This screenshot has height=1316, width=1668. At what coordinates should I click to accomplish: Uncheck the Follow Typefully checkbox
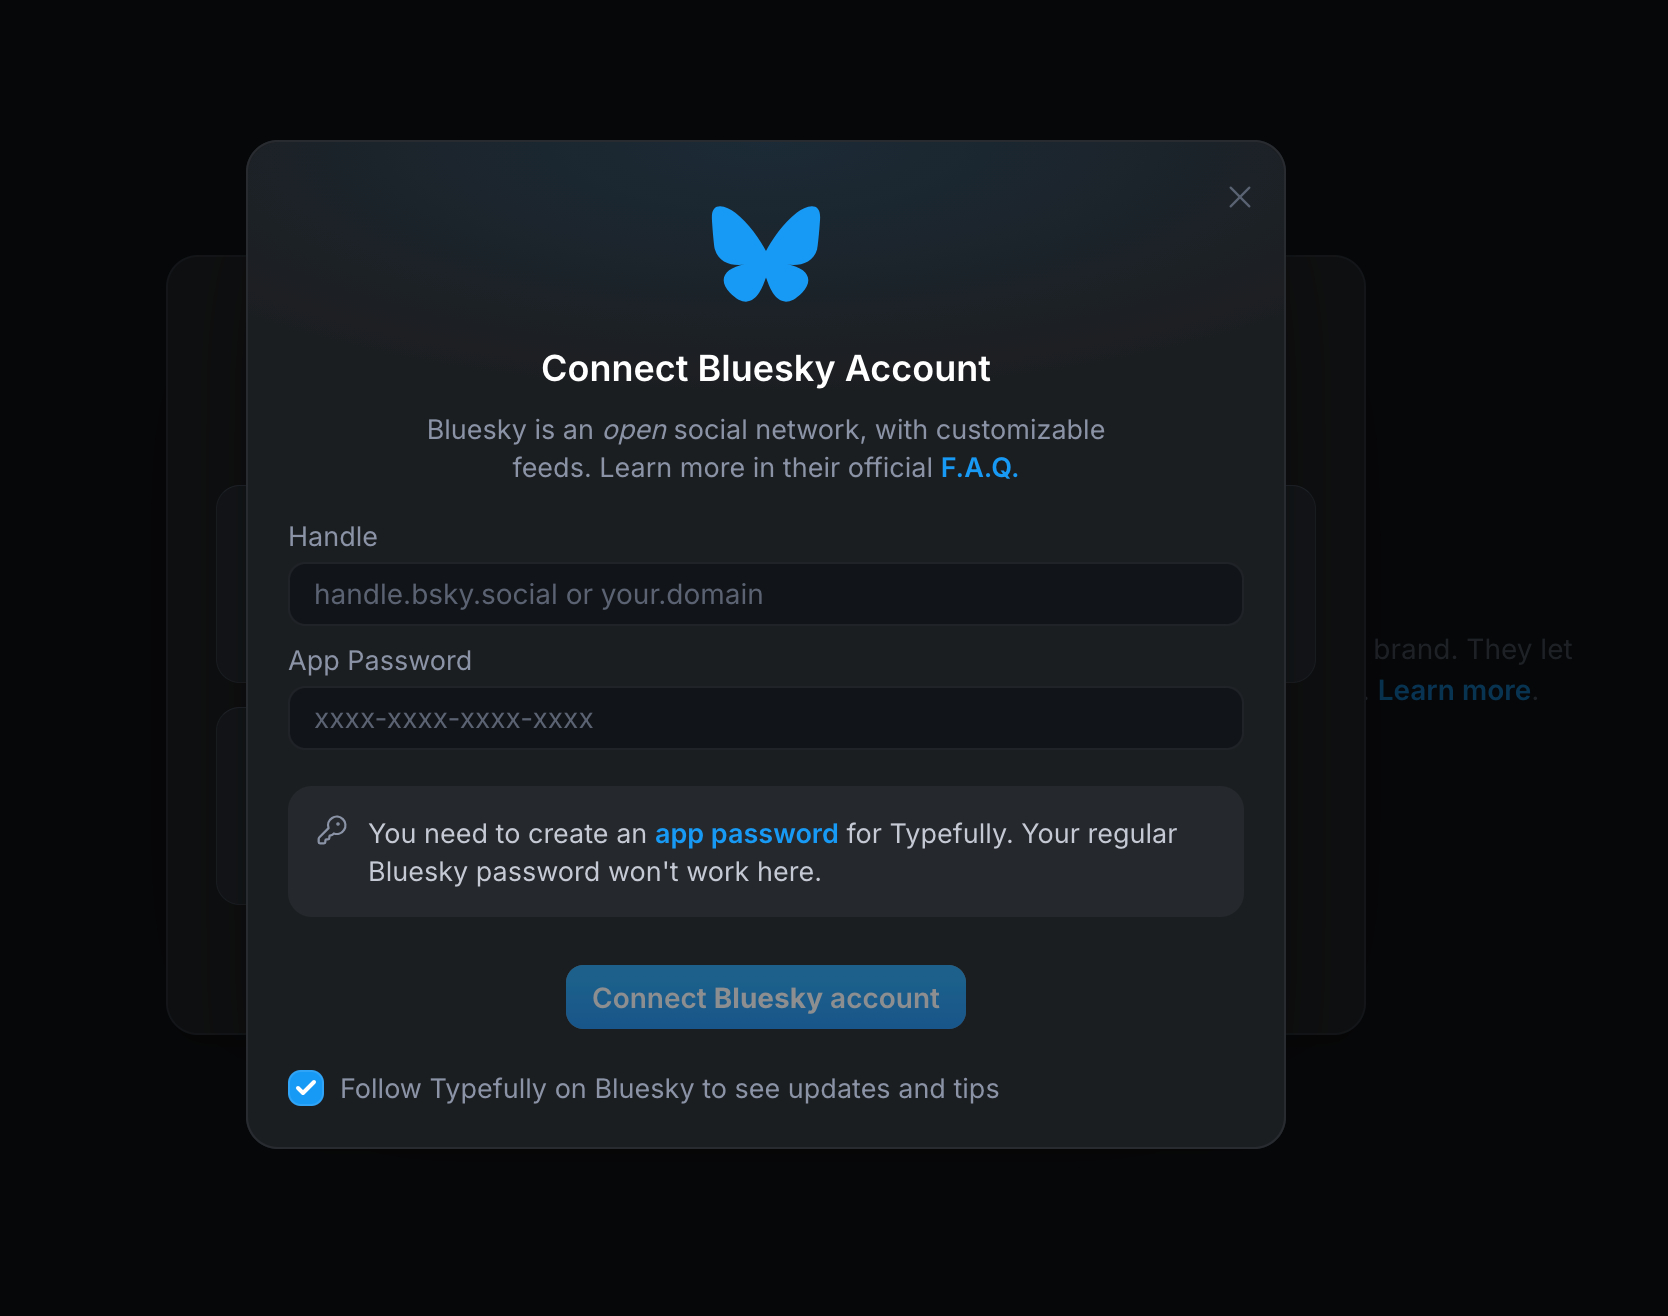[x=306, y=1088]
